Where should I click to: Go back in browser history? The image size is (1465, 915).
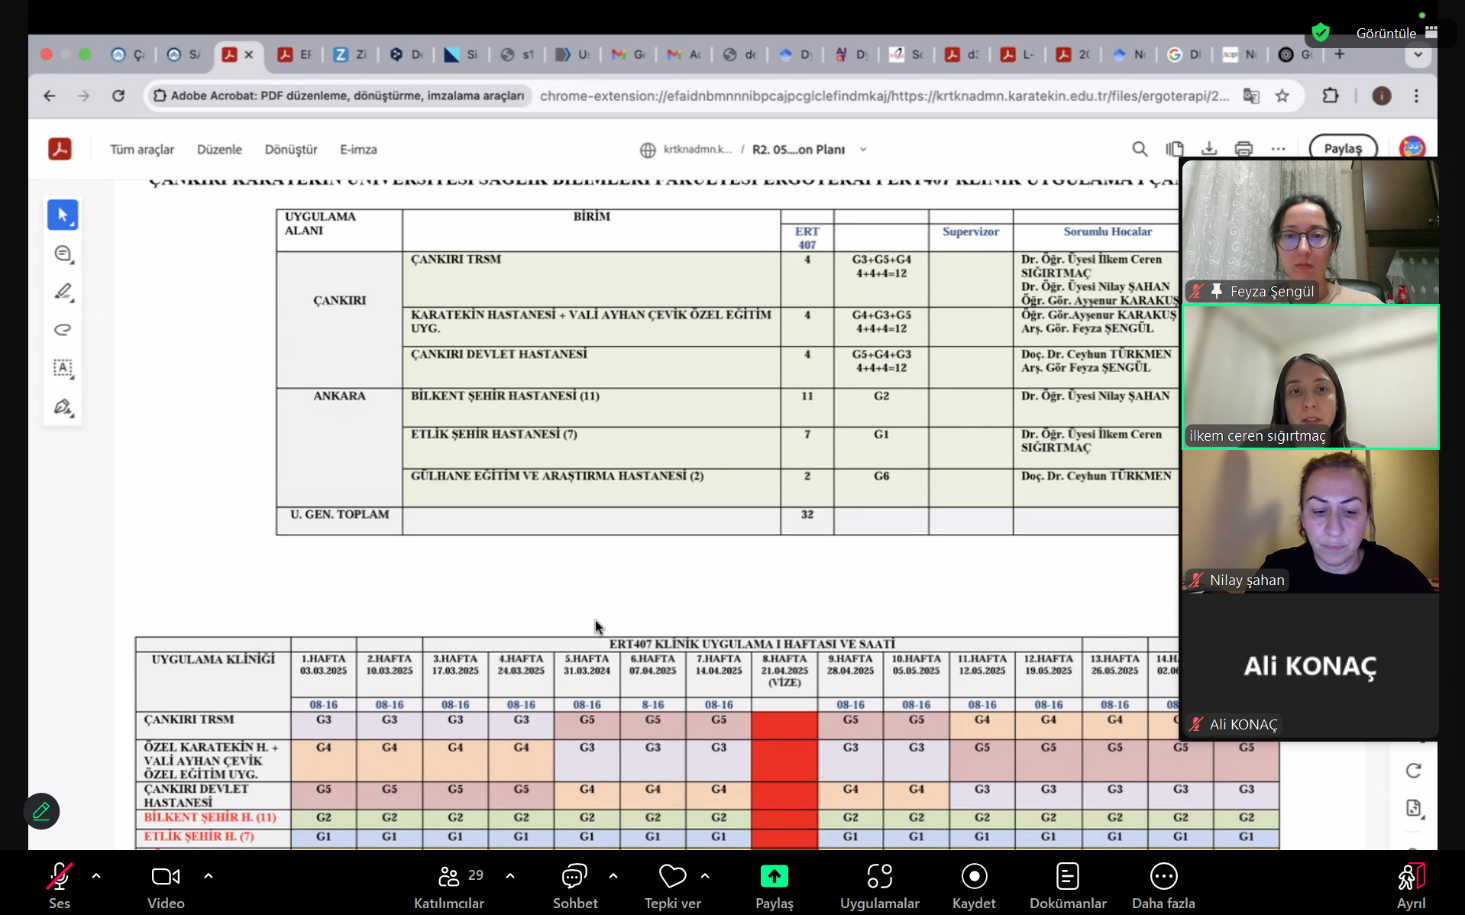pos(49,96)
